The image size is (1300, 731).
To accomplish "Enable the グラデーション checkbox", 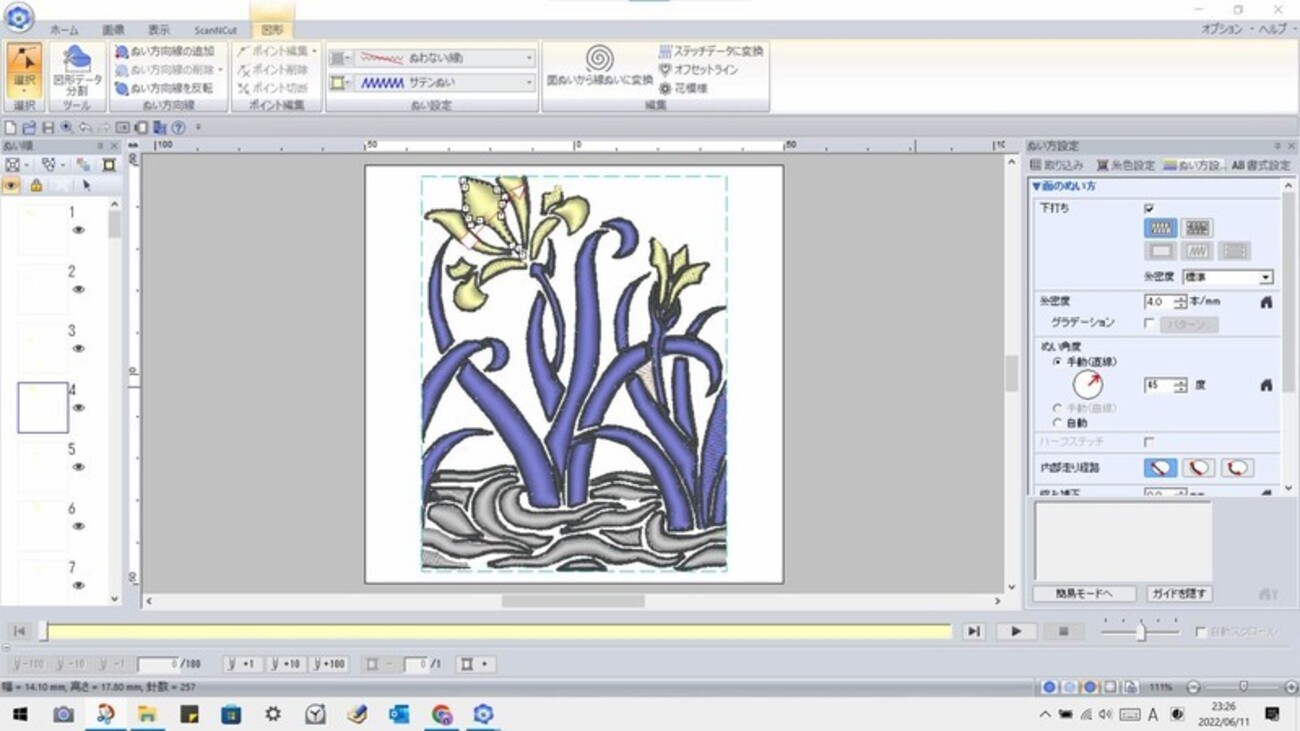I will (x=1149, y=323).
